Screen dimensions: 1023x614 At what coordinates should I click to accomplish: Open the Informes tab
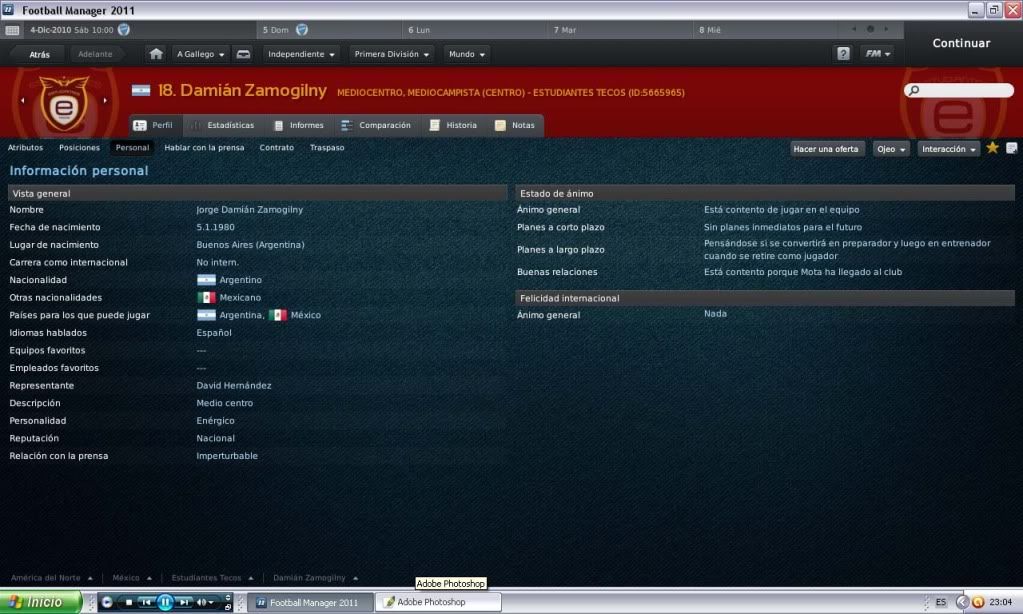(299, 125)
